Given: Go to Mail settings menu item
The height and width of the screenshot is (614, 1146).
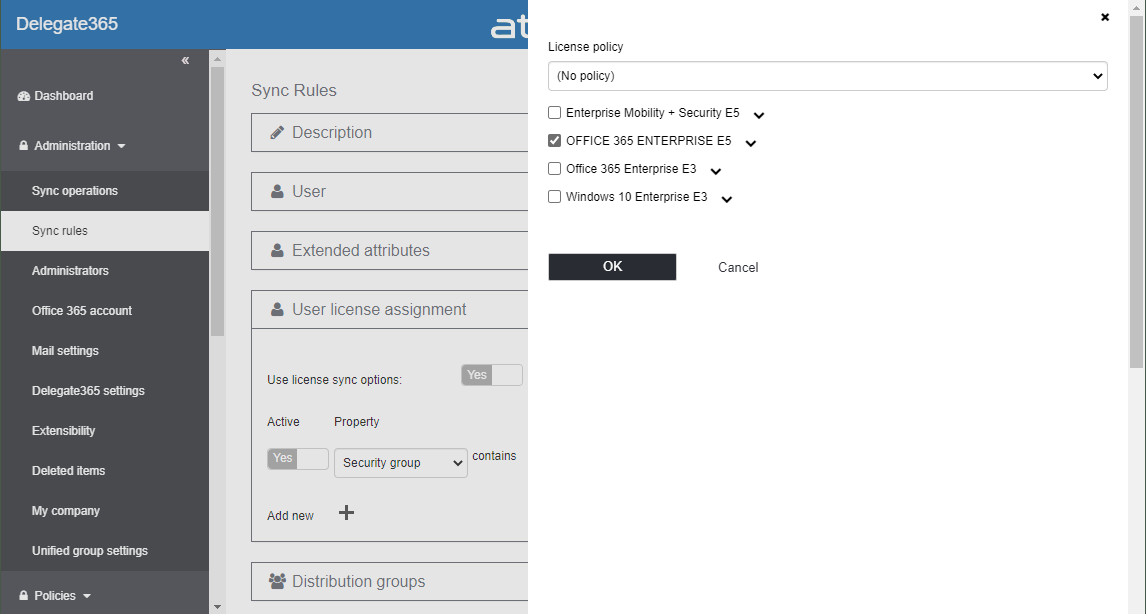Looking at the screenshot, I should point(65,351).
